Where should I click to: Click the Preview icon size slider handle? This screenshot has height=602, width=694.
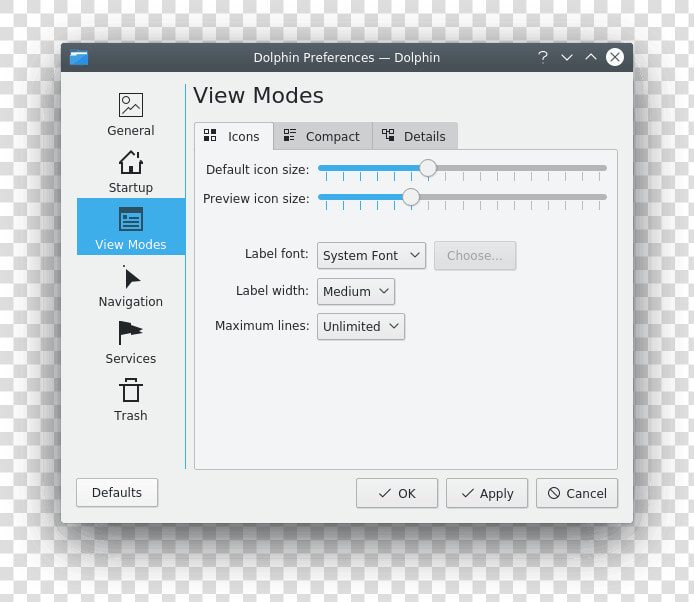tap(411, 197)
